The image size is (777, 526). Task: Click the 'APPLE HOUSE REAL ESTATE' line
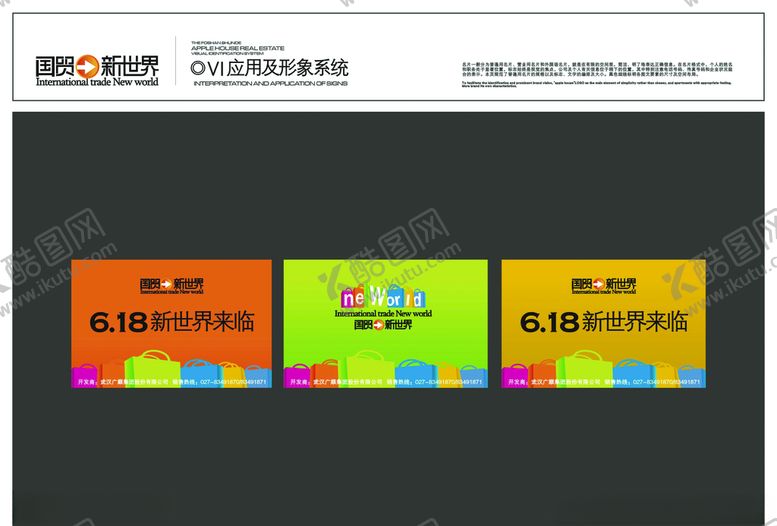(238, 48)
